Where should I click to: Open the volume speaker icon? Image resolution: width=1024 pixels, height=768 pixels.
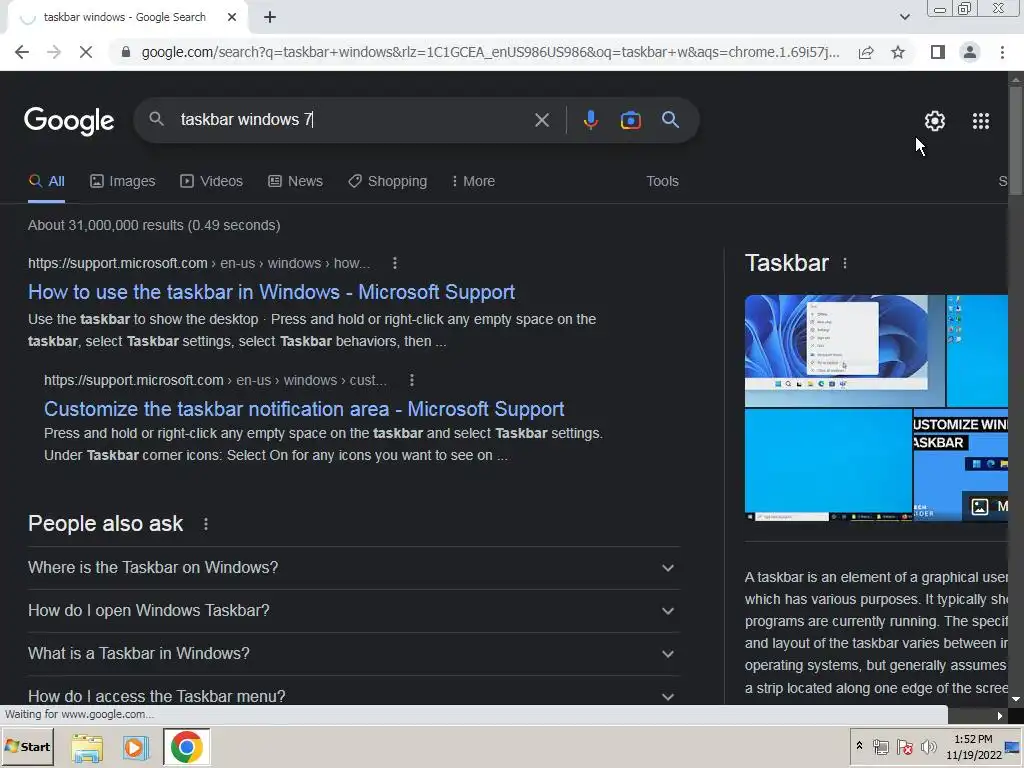(928, 747)
